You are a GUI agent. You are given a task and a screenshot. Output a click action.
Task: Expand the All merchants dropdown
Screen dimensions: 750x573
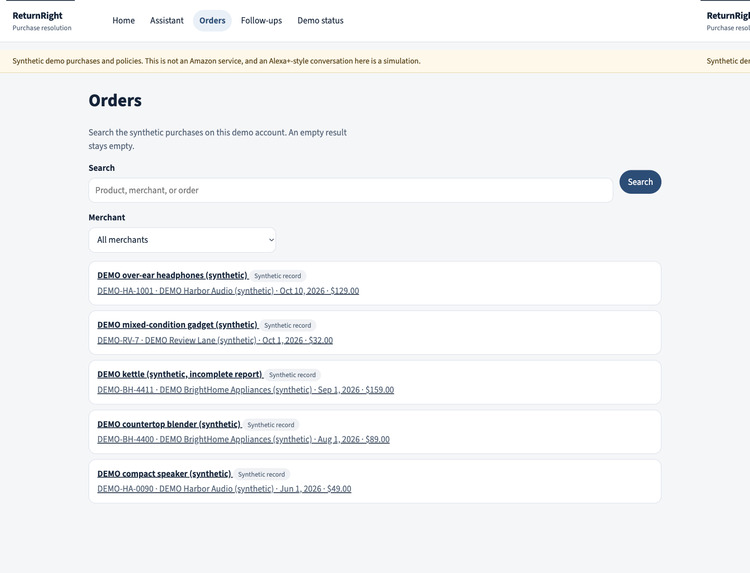[182, 240]
